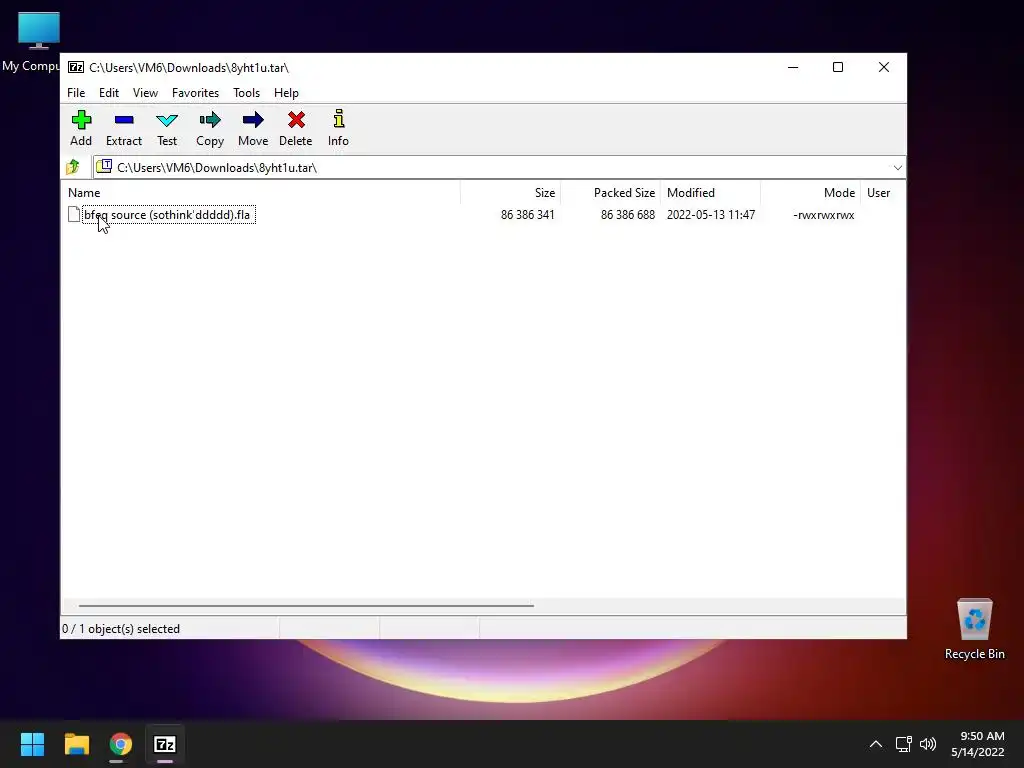
Task: Sort by the Size column header
Action: 510,193
